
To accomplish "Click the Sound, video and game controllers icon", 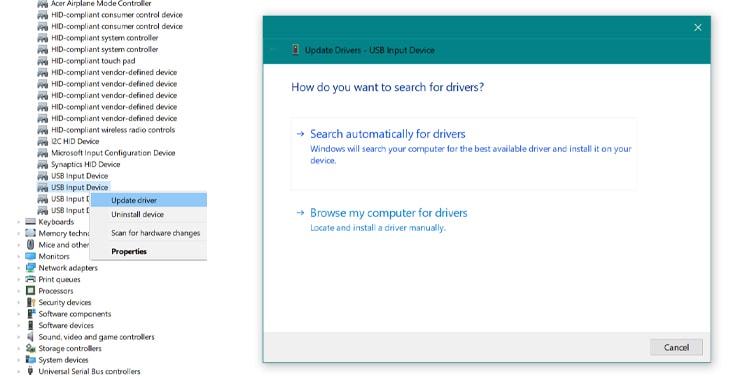I will [x=31, y=337].
